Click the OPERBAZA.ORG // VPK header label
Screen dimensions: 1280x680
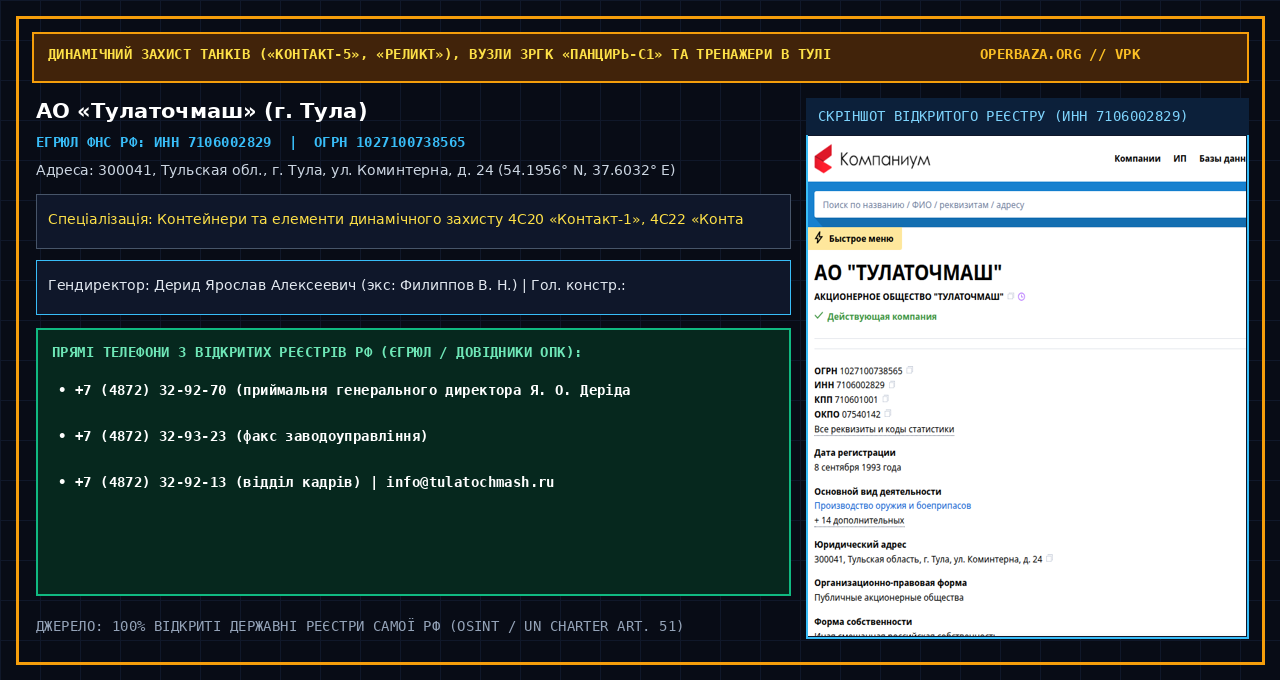pos(1060,54)
